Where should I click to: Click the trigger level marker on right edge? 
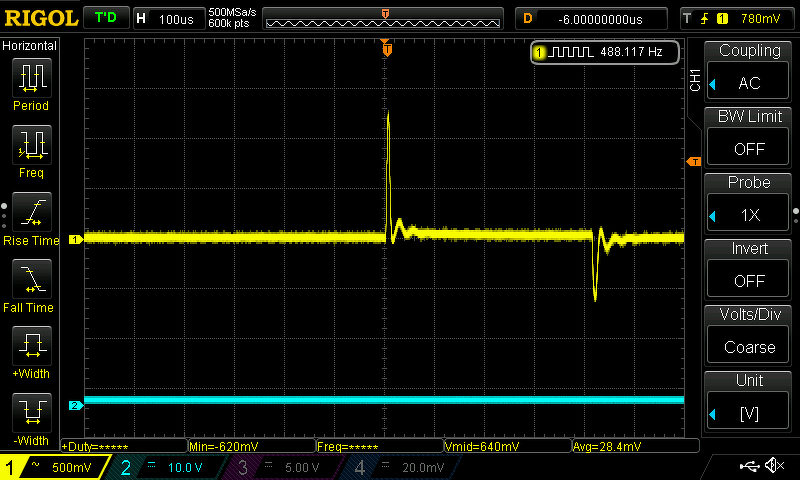[x=694, y=162]
